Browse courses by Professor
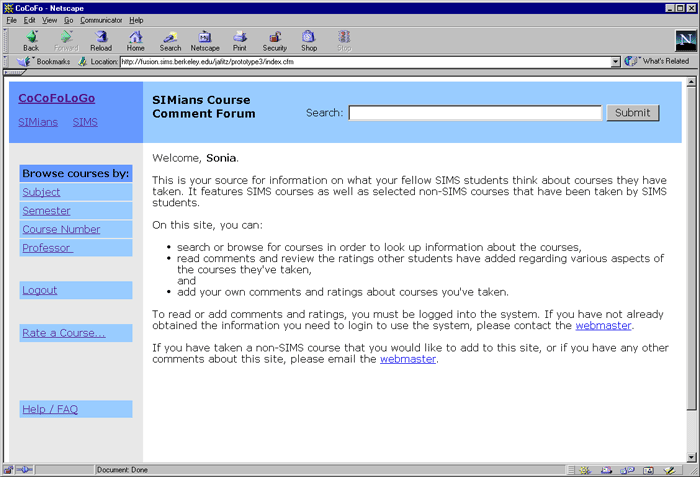700x477 pixels. [47, 248]
